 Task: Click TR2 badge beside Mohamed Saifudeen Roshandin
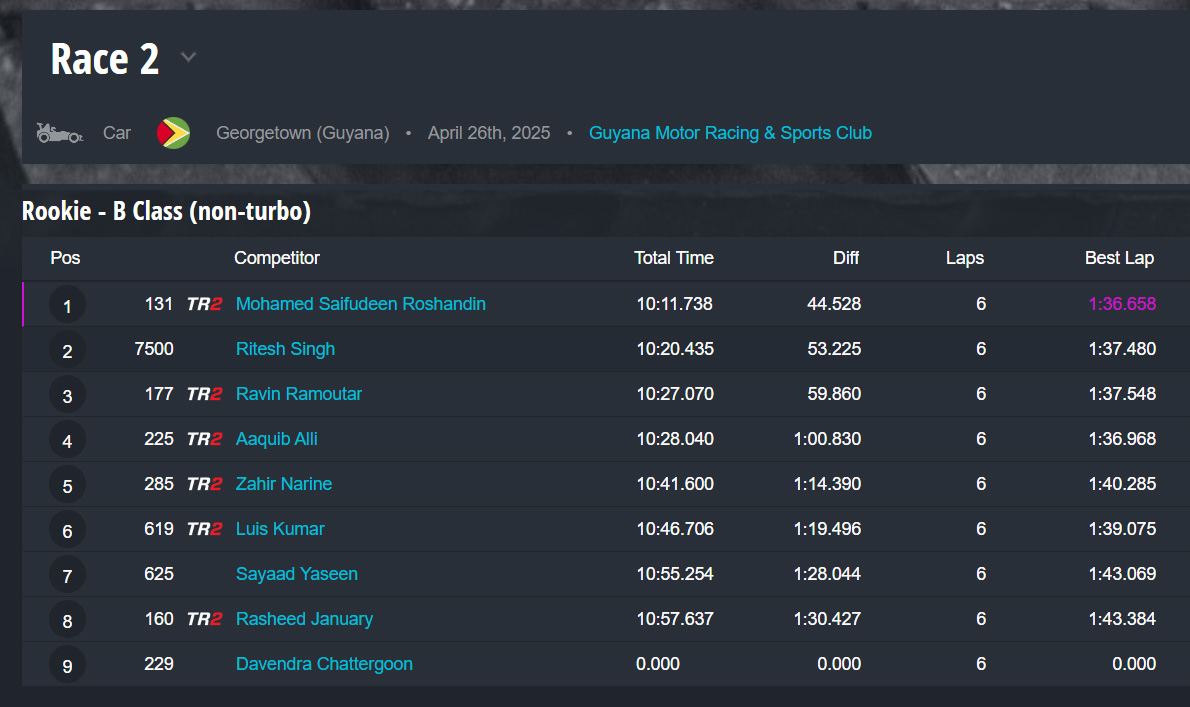(204, 304)
